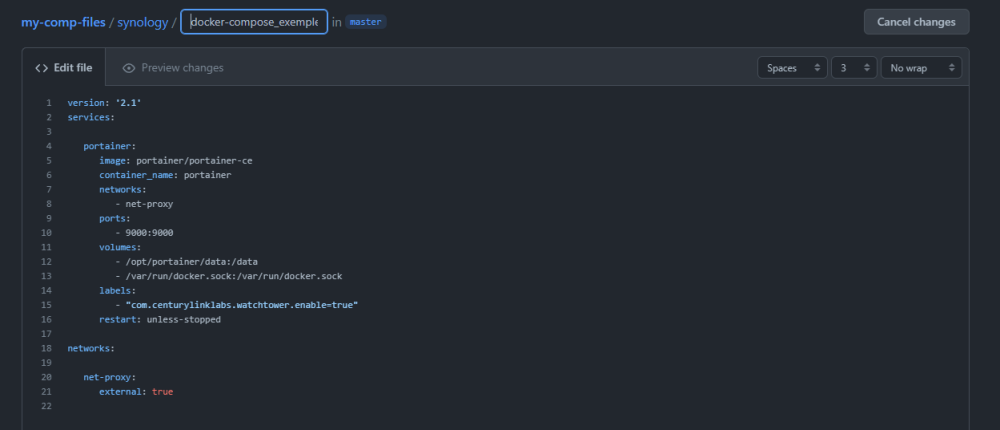Viewport: 1000px width, 430px height.
Task: Switch to the Edit file tab
Action: (64, 68)
